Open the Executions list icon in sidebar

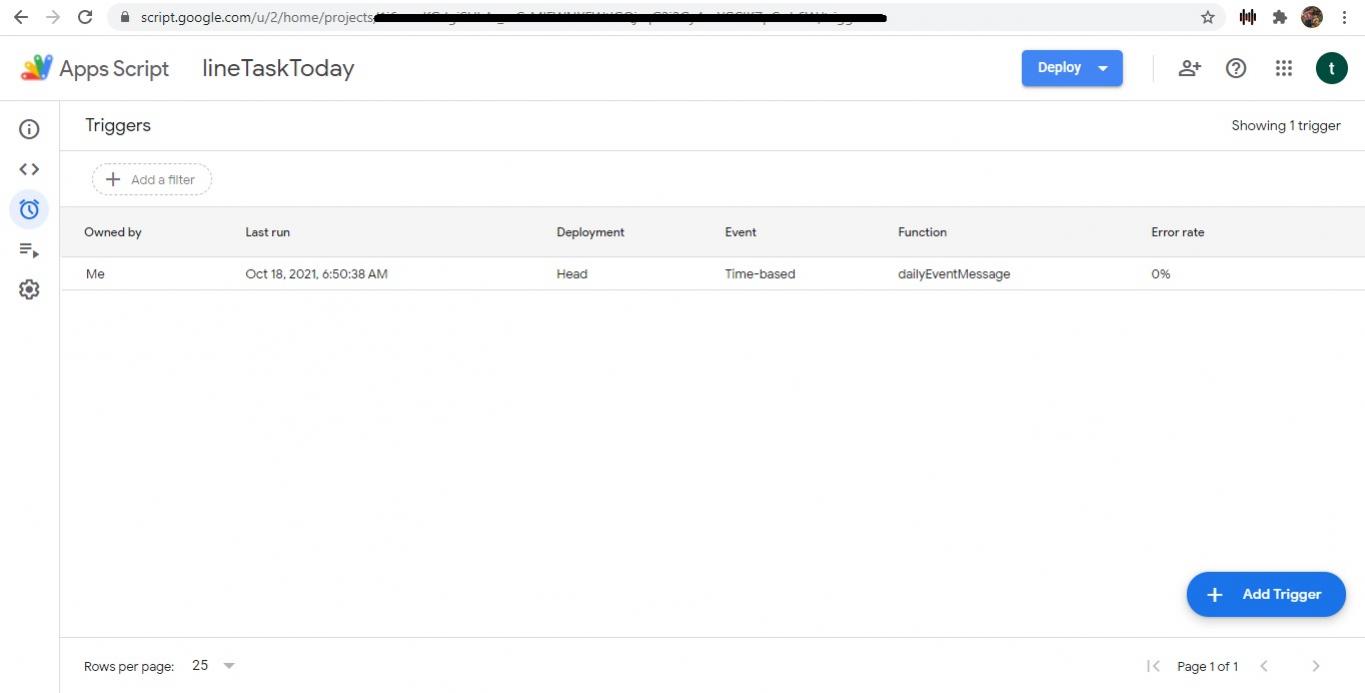point(29,250)
